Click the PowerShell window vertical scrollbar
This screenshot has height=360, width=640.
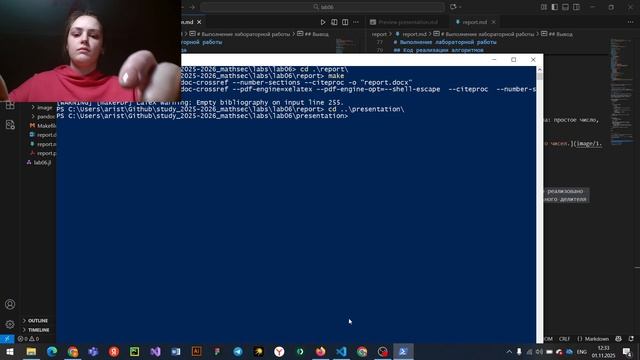(540, 204)
